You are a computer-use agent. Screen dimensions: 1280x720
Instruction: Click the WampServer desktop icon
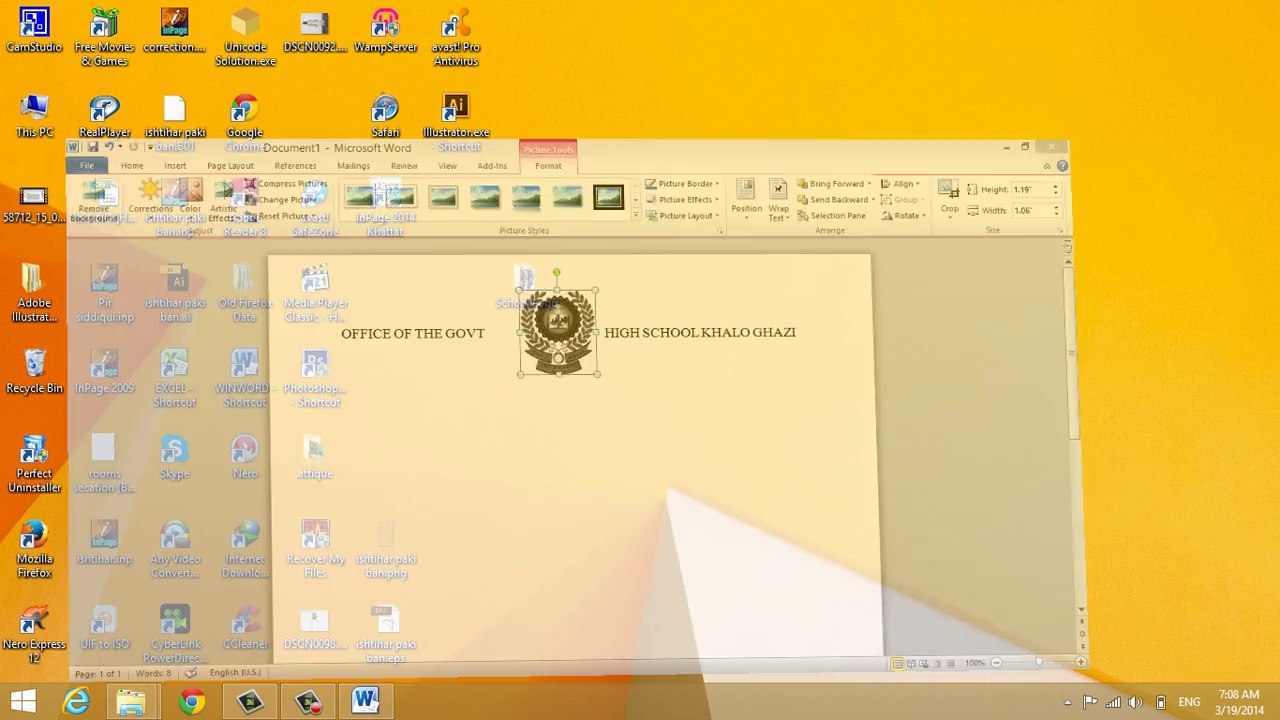(x=385, y=31)
